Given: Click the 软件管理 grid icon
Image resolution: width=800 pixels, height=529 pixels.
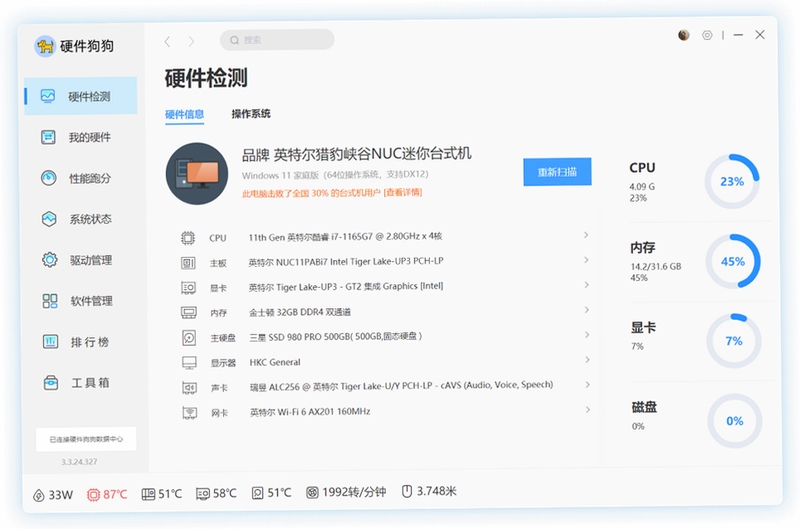Looking at the screenshot, I should (50, 300).
